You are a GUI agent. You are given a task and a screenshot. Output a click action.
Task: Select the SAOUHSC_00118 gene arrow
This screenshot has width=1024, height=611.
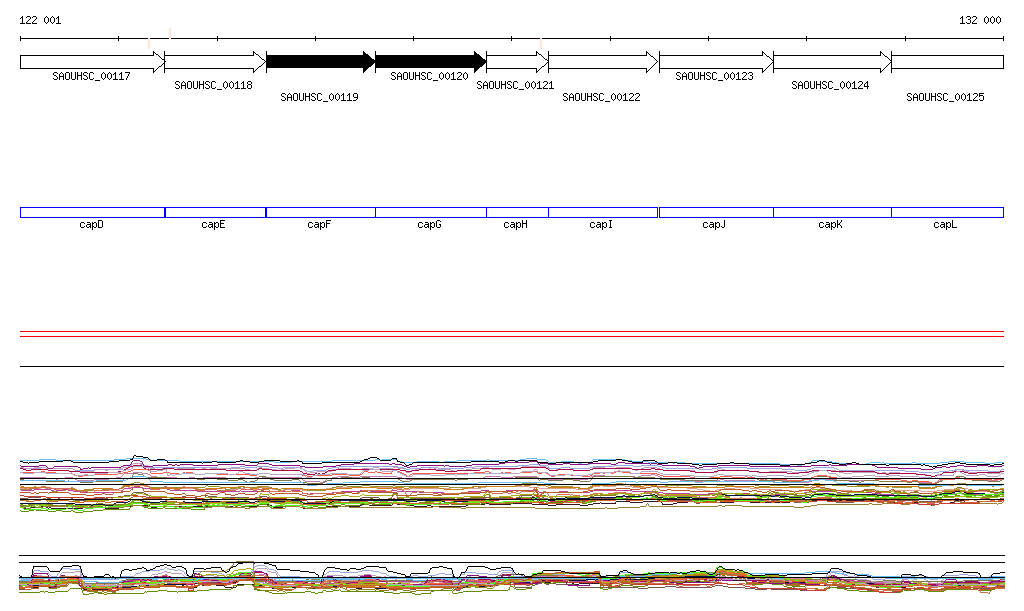pos(214,62)
